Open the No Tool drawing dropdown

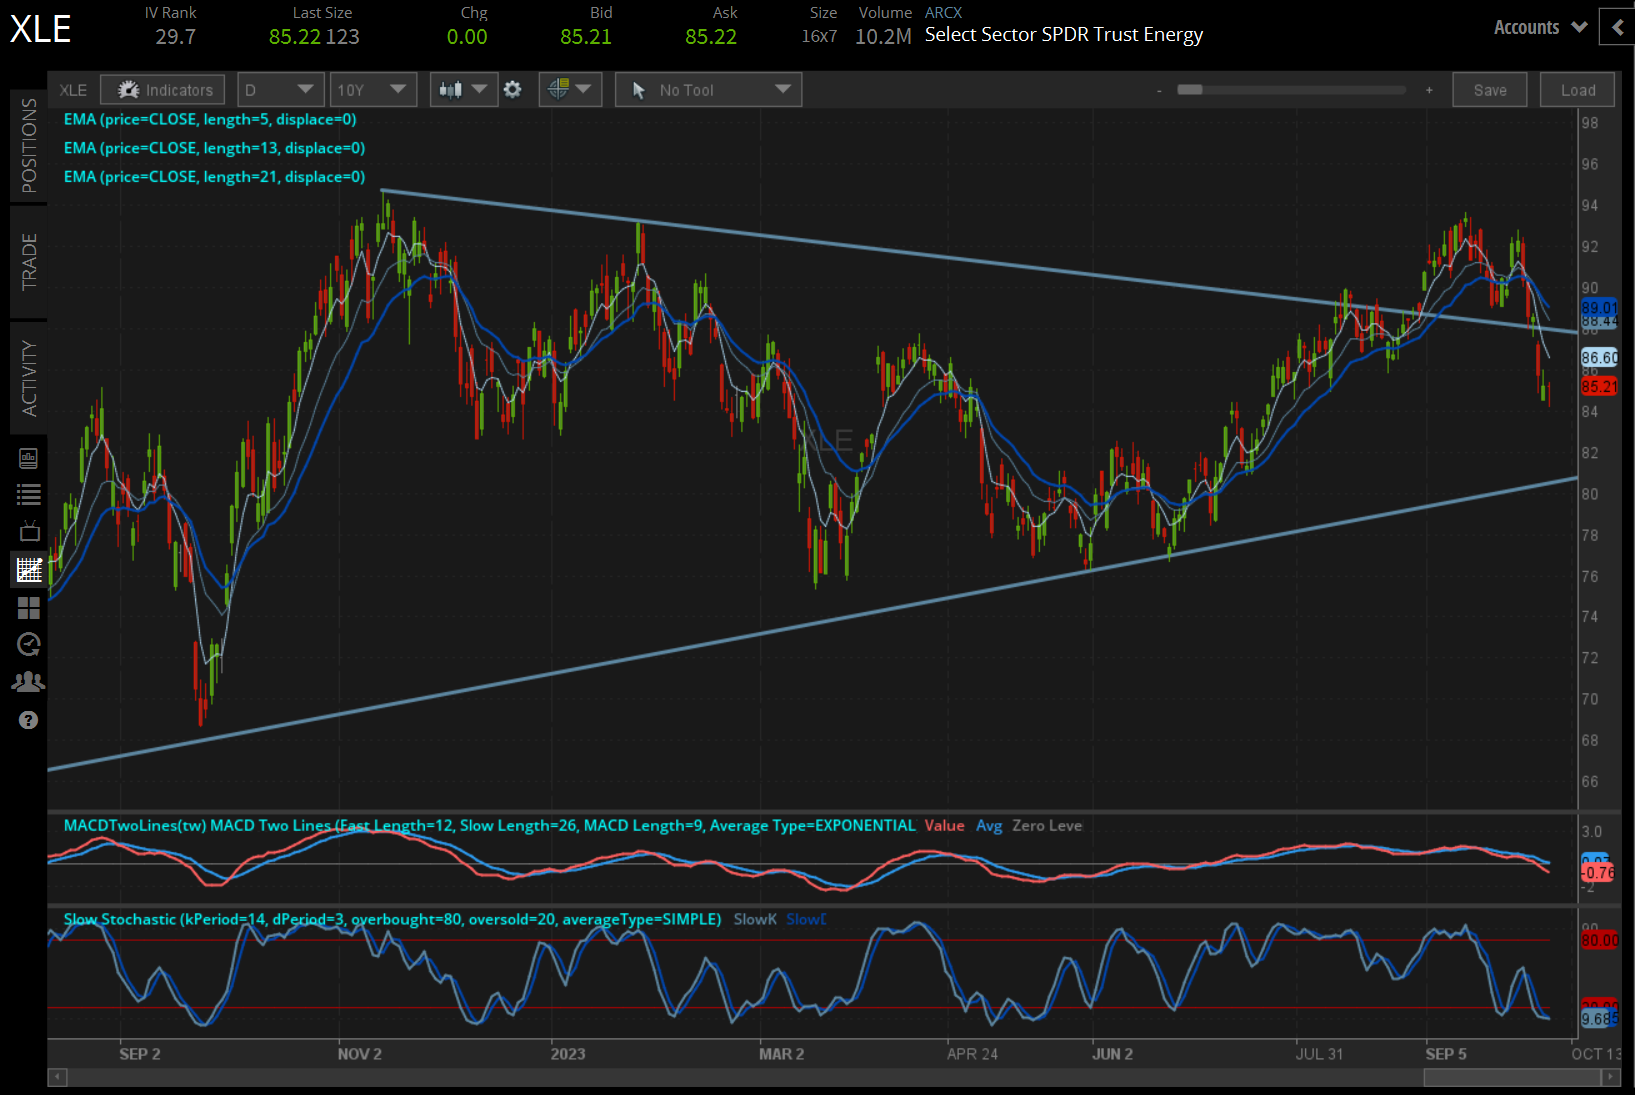(x=708, y=90)
